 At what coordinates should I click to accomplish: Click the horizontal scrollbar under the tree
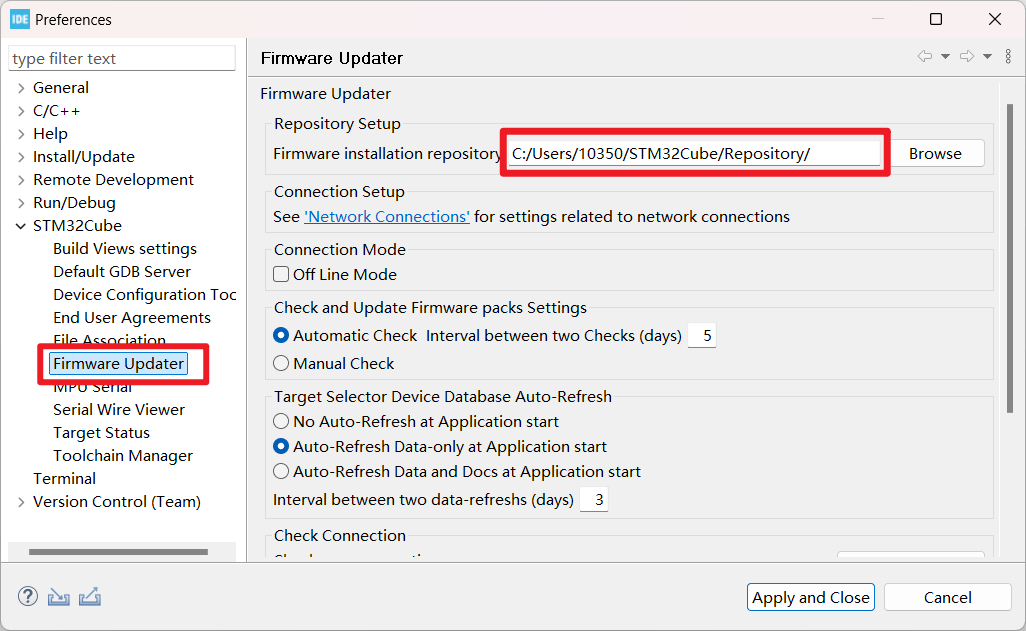pos(118,552)
